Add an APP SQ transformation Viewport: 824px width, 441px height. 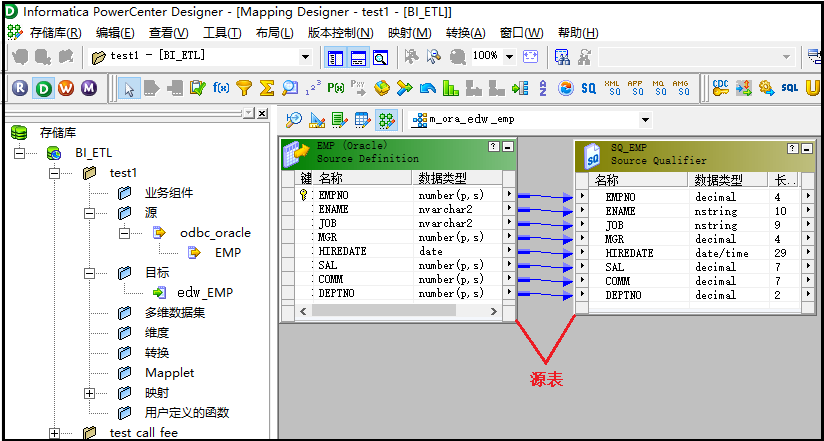(635, 88)
